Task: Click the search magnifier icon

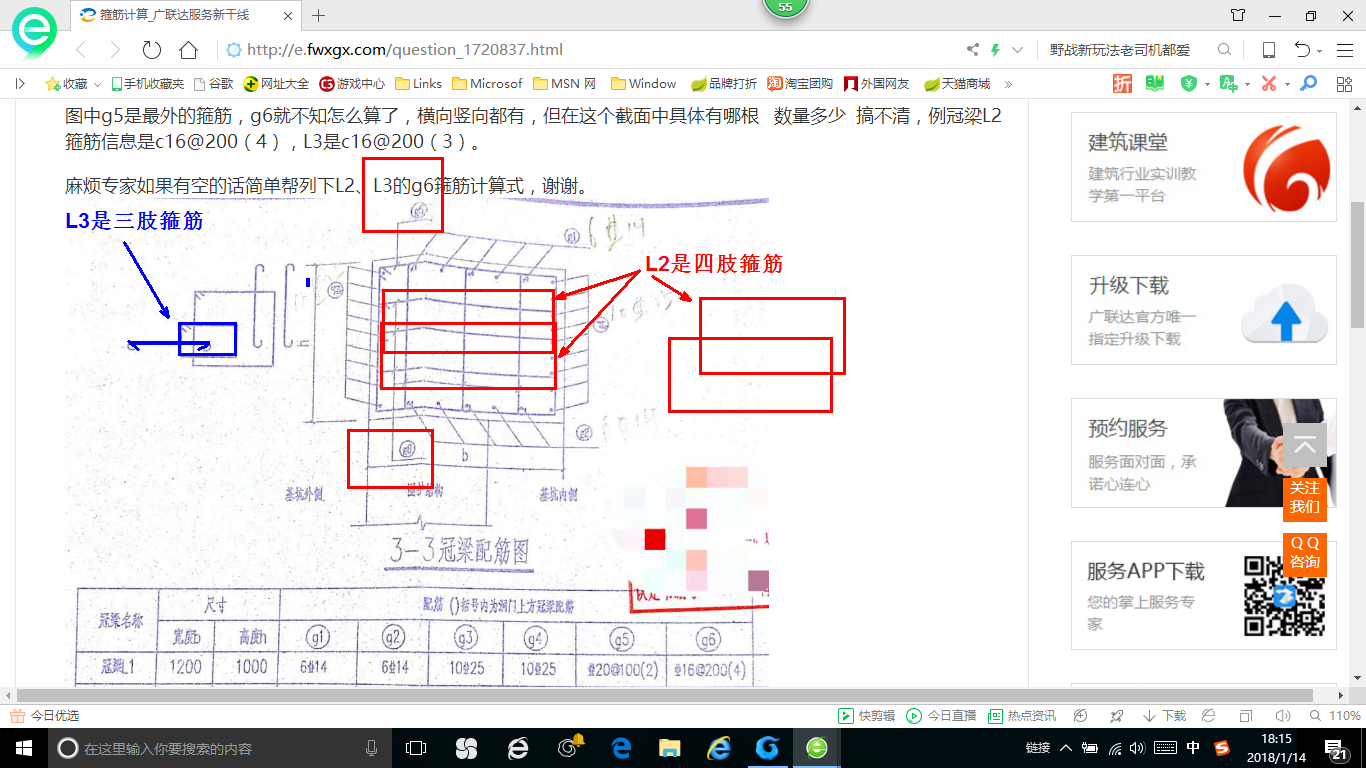Action: point(1224,50)
